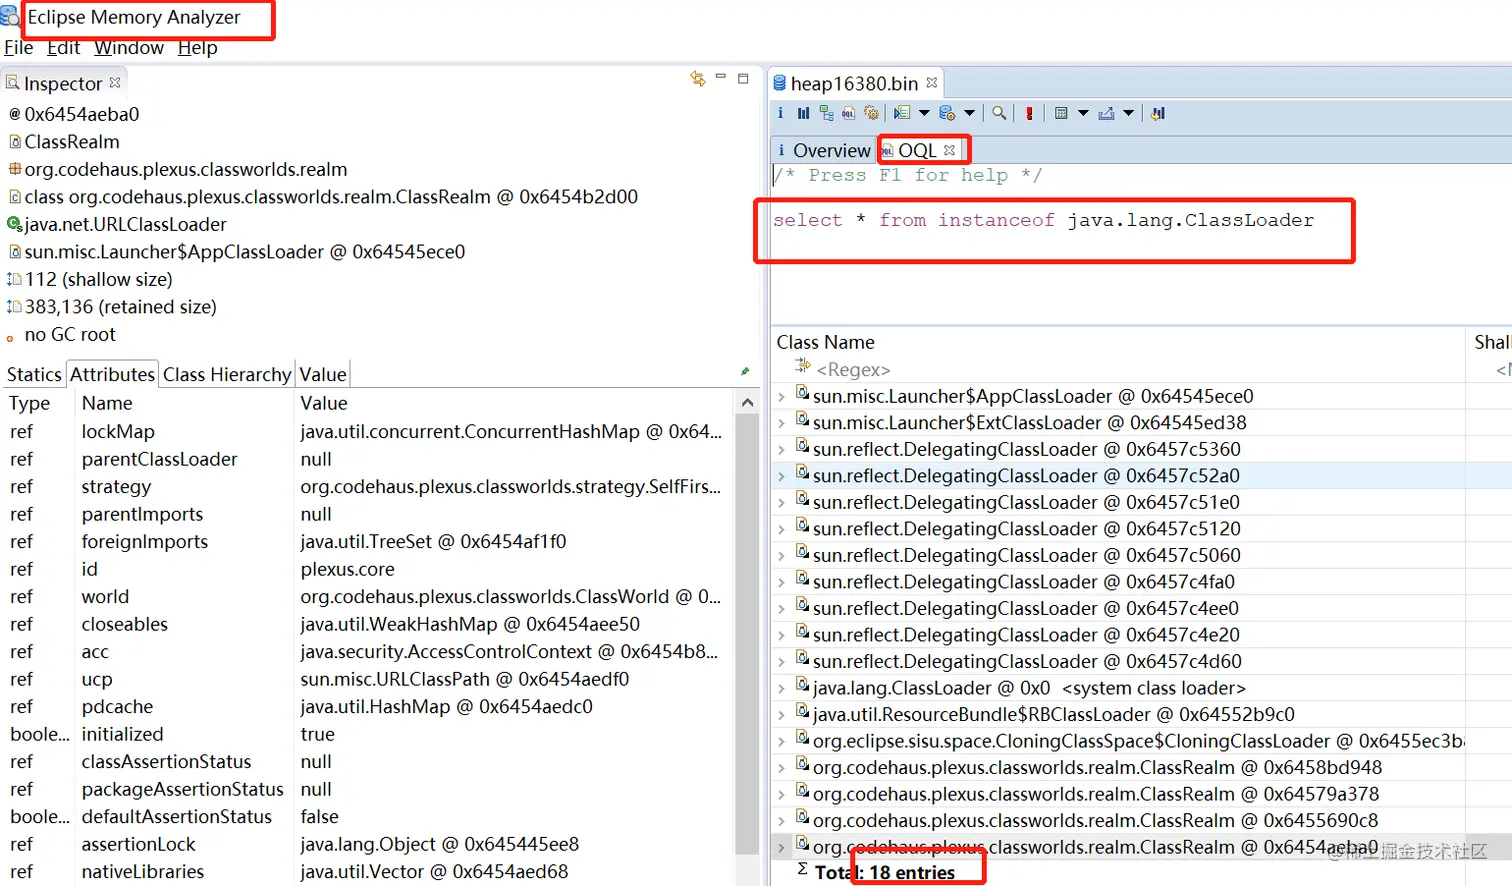Click the java.net.URLClassLoader superclass entry
Viewport: 1512px width, 886px height.
pyautogui.click(x=116, y=224)
